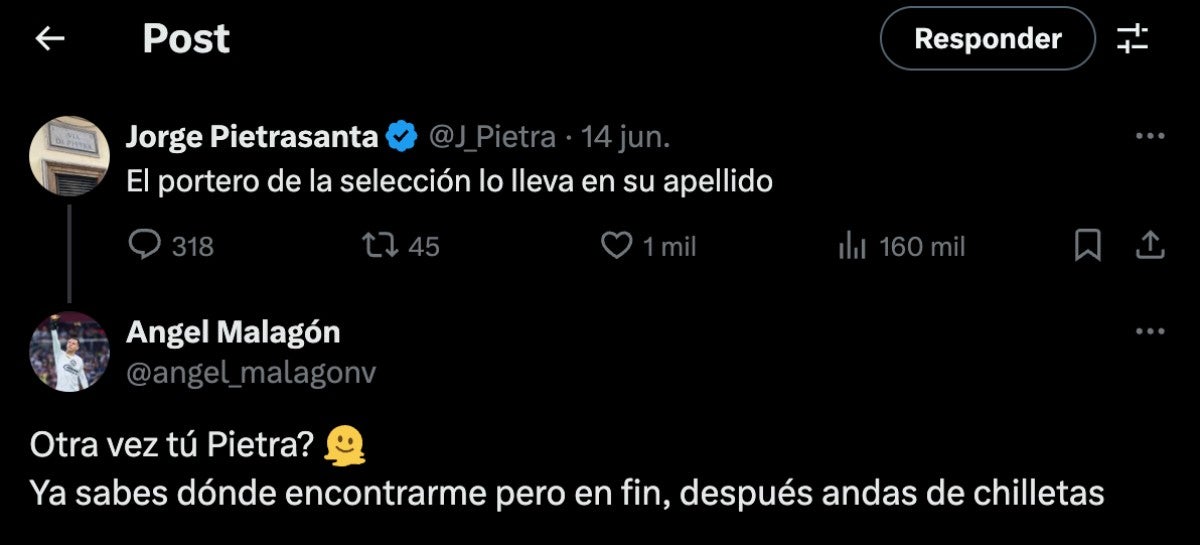Like the post with 1 mil likes
Screen dimensions: 1200x545
pyautogui.click(x=617, y=245)
